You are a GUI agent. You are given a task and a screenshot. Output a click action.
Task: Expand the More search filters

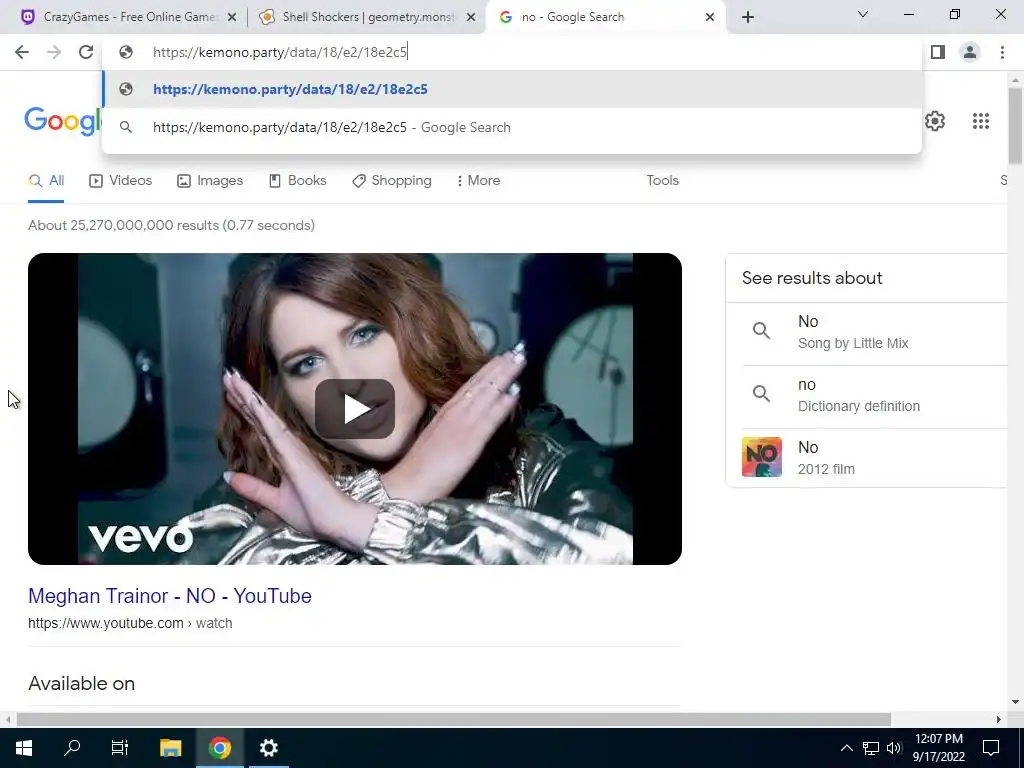coord(478,181)
